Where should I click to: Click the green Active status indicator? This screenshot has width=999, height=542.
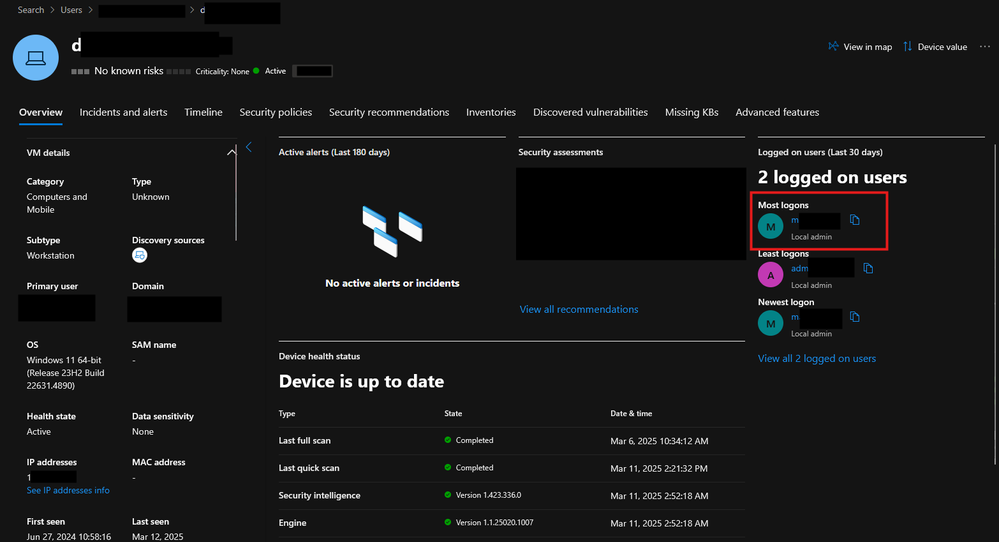(256, 71)
